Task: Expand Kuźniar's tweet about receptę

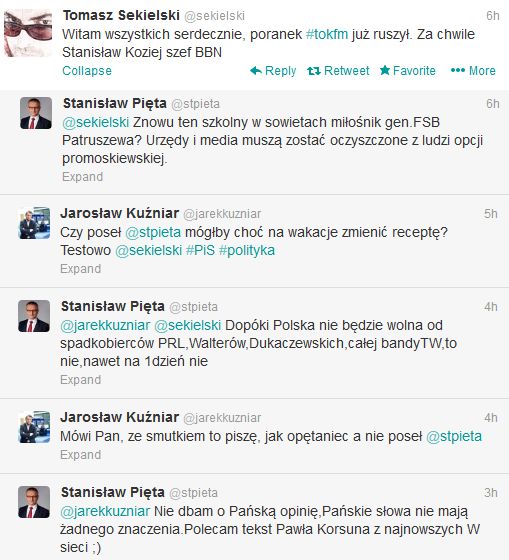Action: pos(81,269)
